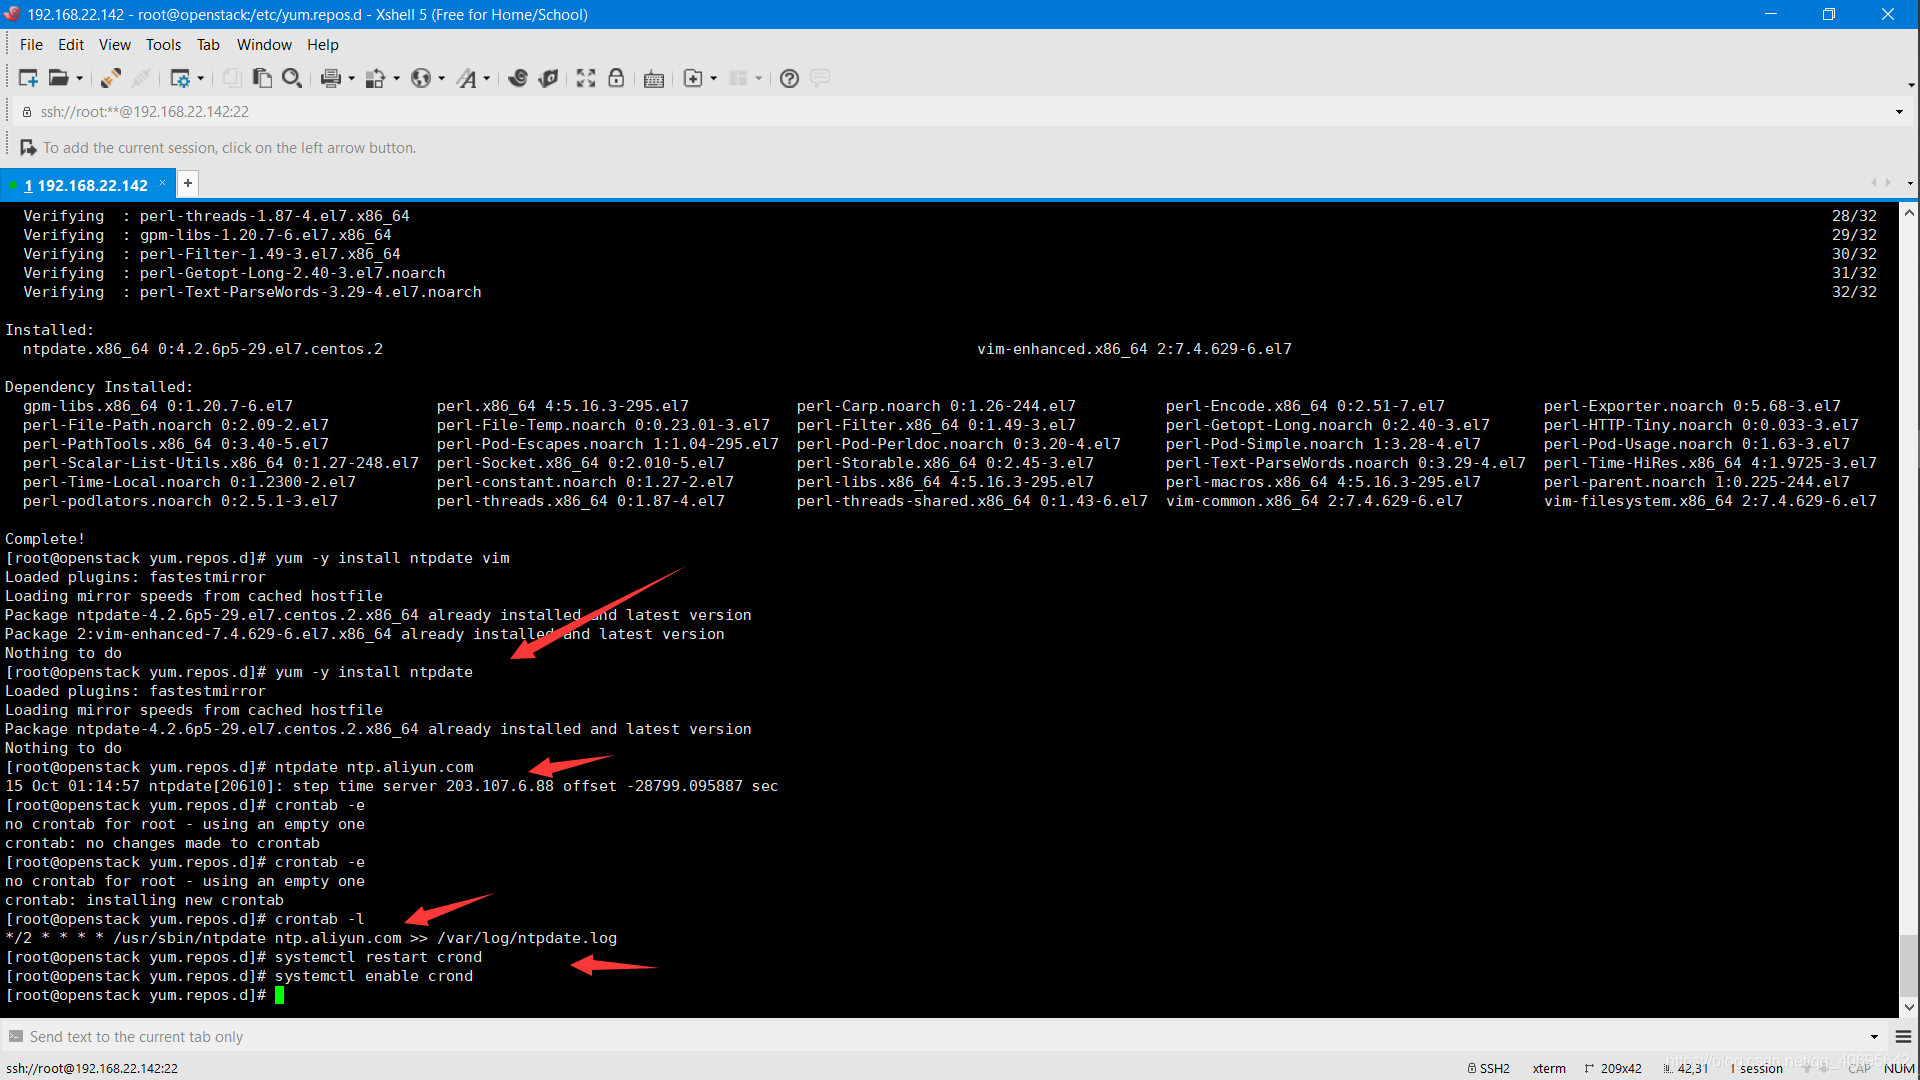Click the Paste clipboard icon
This screenshot has height=1080, width=1920.
coord(262,78)
